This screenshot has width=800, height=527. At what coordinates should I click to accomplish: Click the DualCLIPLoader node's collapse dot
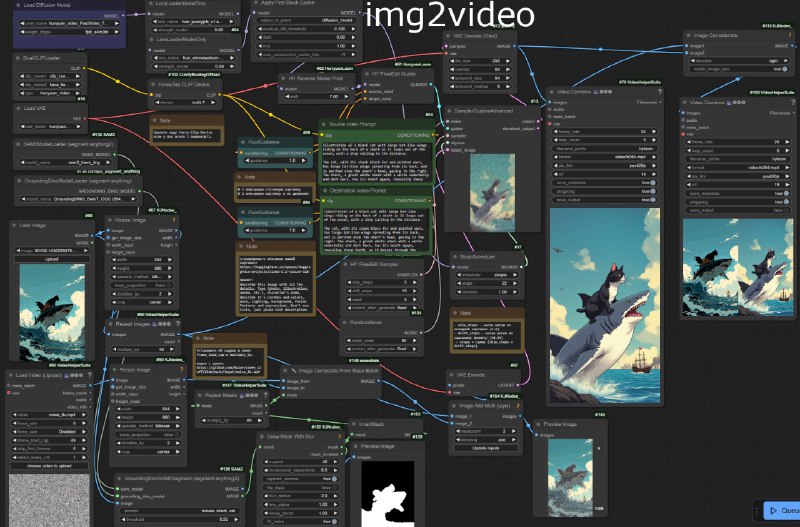pos(17,58)
